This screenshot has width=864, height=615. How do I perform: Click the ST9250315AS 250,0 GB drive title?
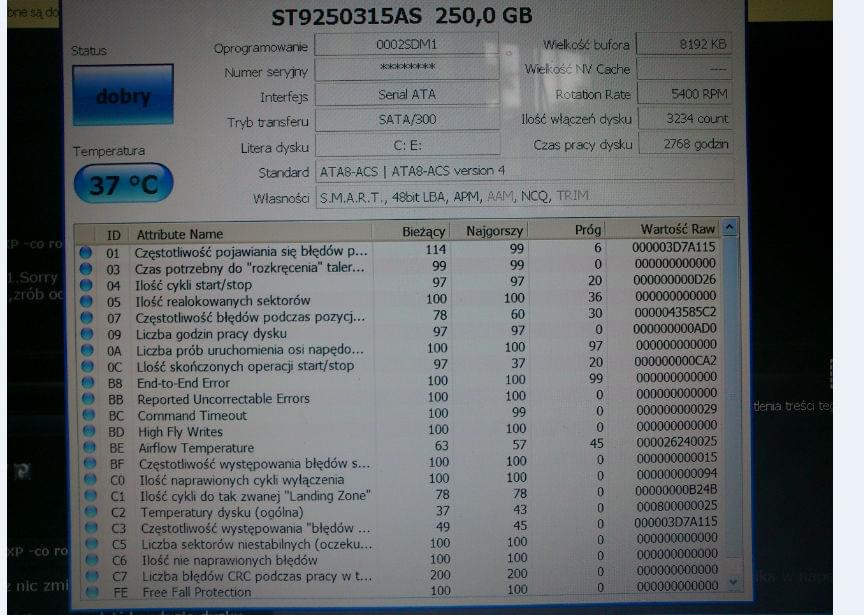[402, 16]
